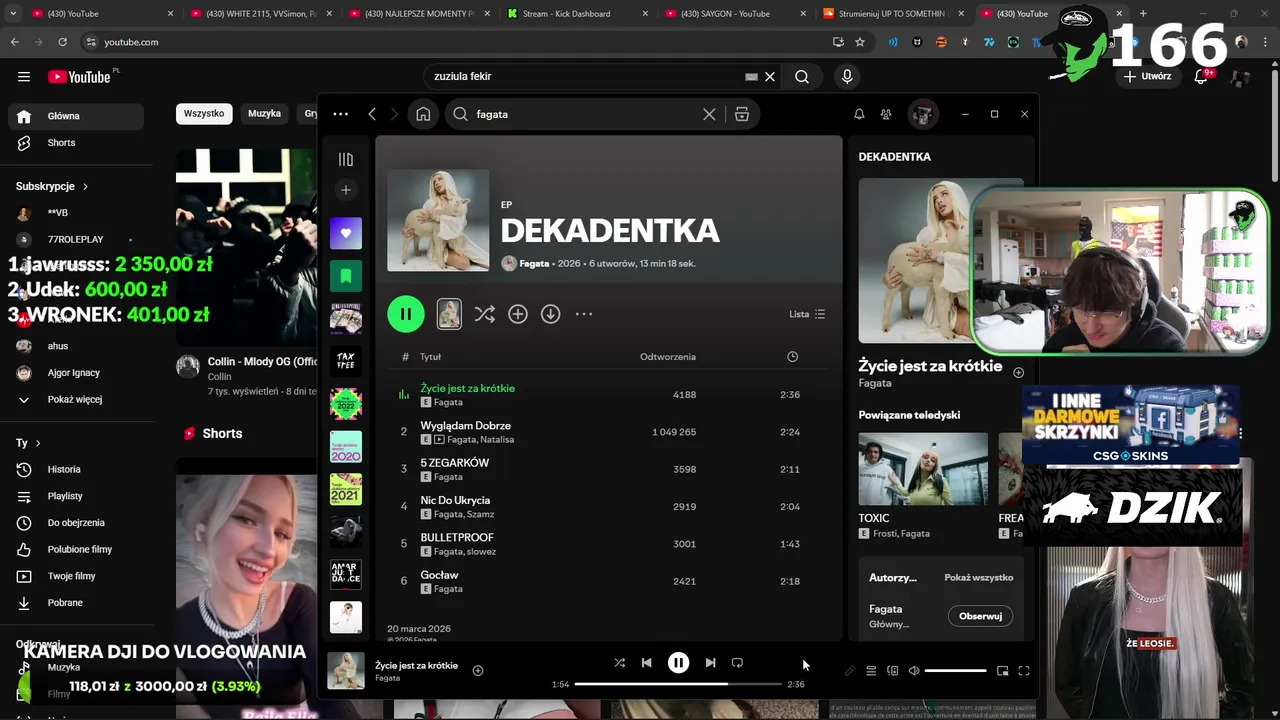Toggle repeat in the bottom player bar
The width and height of the screenshot is (1280, 720).
tap(737, 662)
